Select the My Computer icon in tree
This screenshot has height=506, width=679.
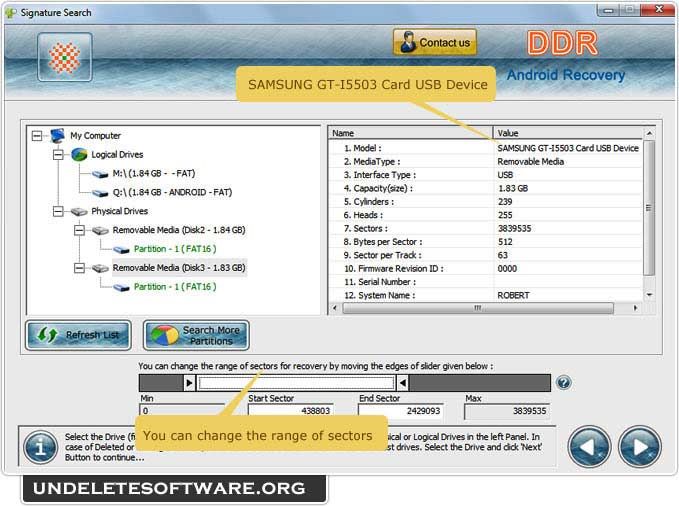tap(58, 136)
